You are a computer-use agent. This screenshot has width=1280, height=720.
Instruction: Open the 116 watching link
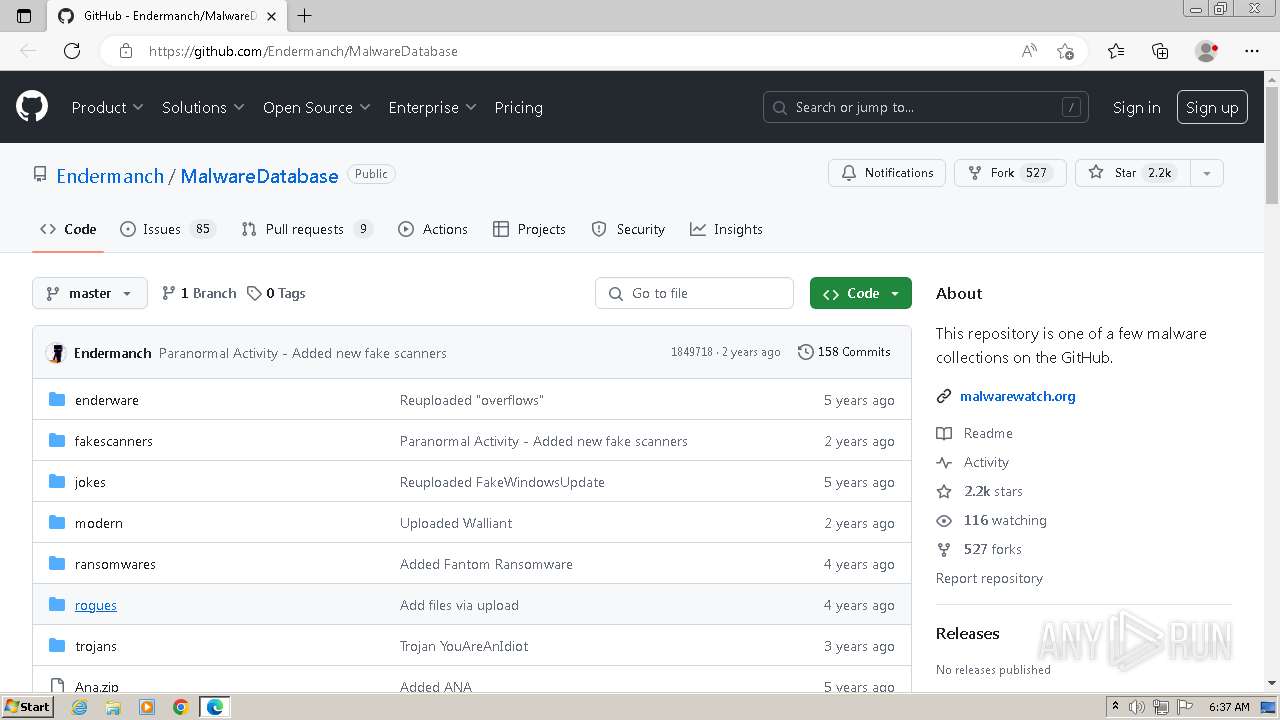(992, 520)
